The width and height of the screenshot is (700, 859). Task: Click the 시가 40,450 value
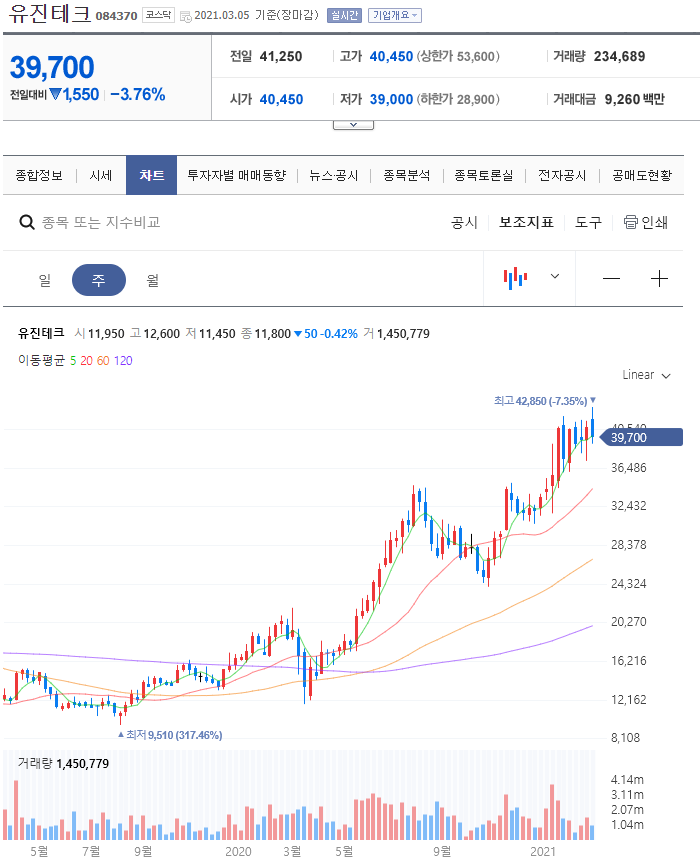tap(281, 99)
